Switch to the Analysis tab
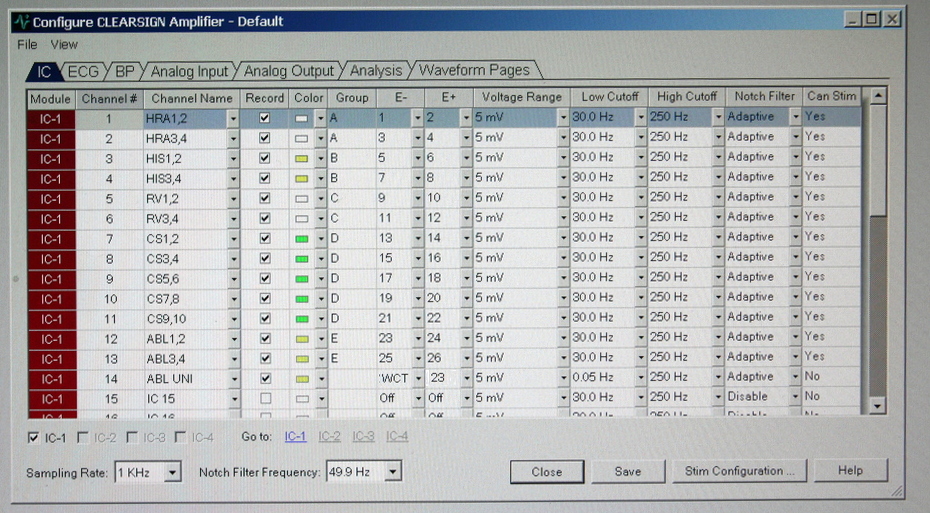This screenshot has width=930, height=513. pos(375,71)
